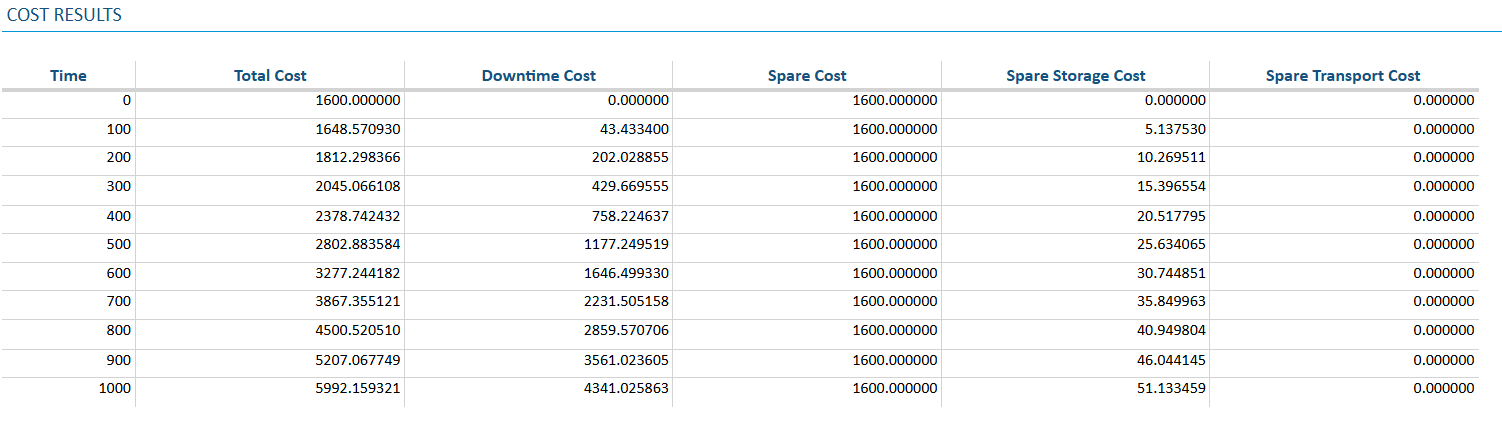
Task: Click the Spare Transport Cost column header
Action: [1343, 75]
